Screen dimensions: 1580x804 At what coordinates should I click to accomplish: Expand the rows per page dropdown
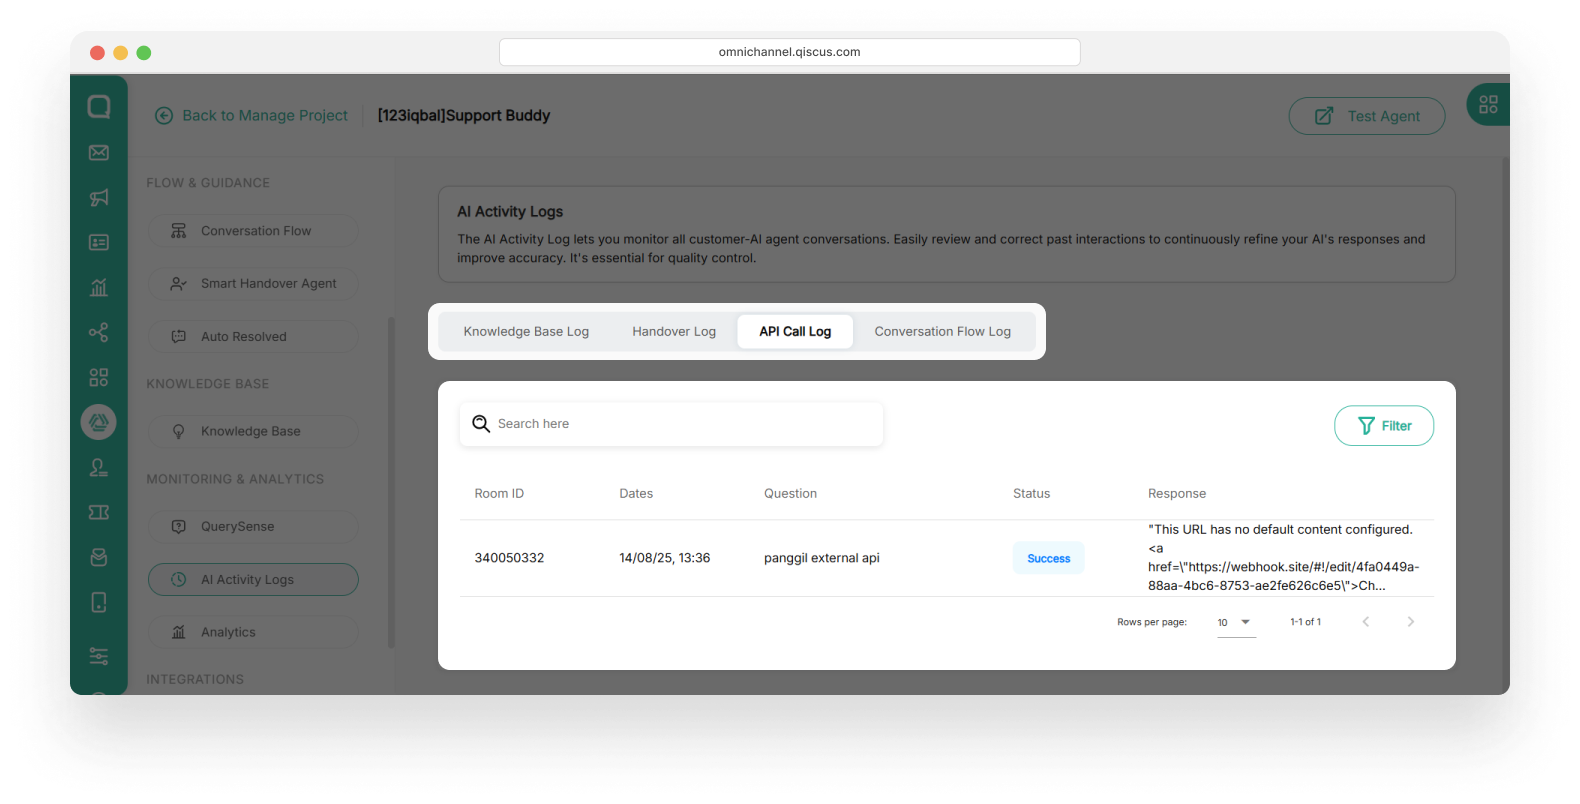click(x=1236, y=622)
